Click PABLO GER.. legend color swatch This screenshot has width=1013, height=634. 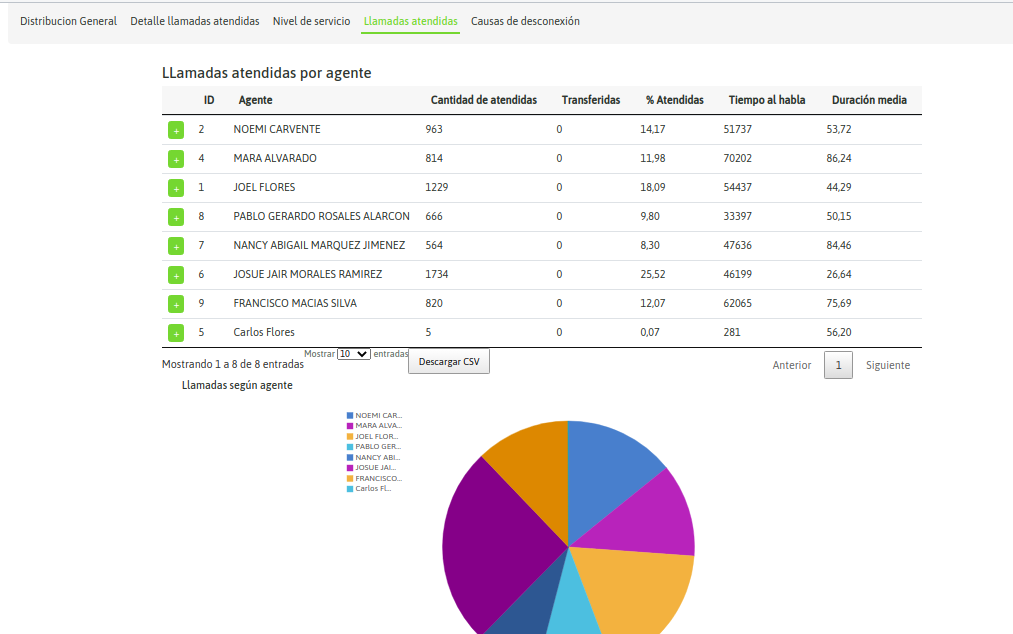tap(350, 447)
